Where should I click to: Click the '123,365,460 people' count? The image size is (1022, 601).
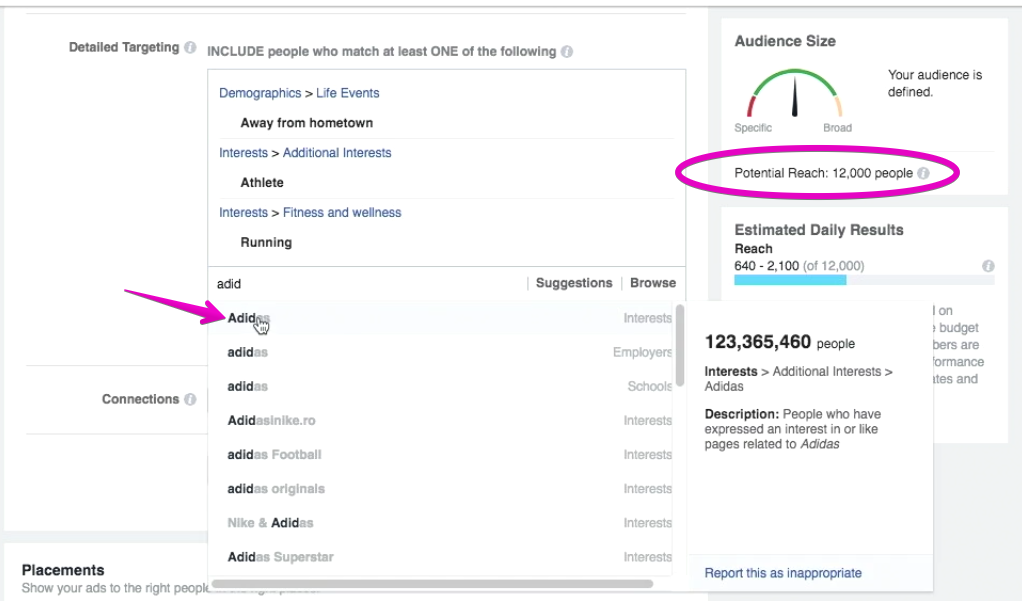(780, 342)
